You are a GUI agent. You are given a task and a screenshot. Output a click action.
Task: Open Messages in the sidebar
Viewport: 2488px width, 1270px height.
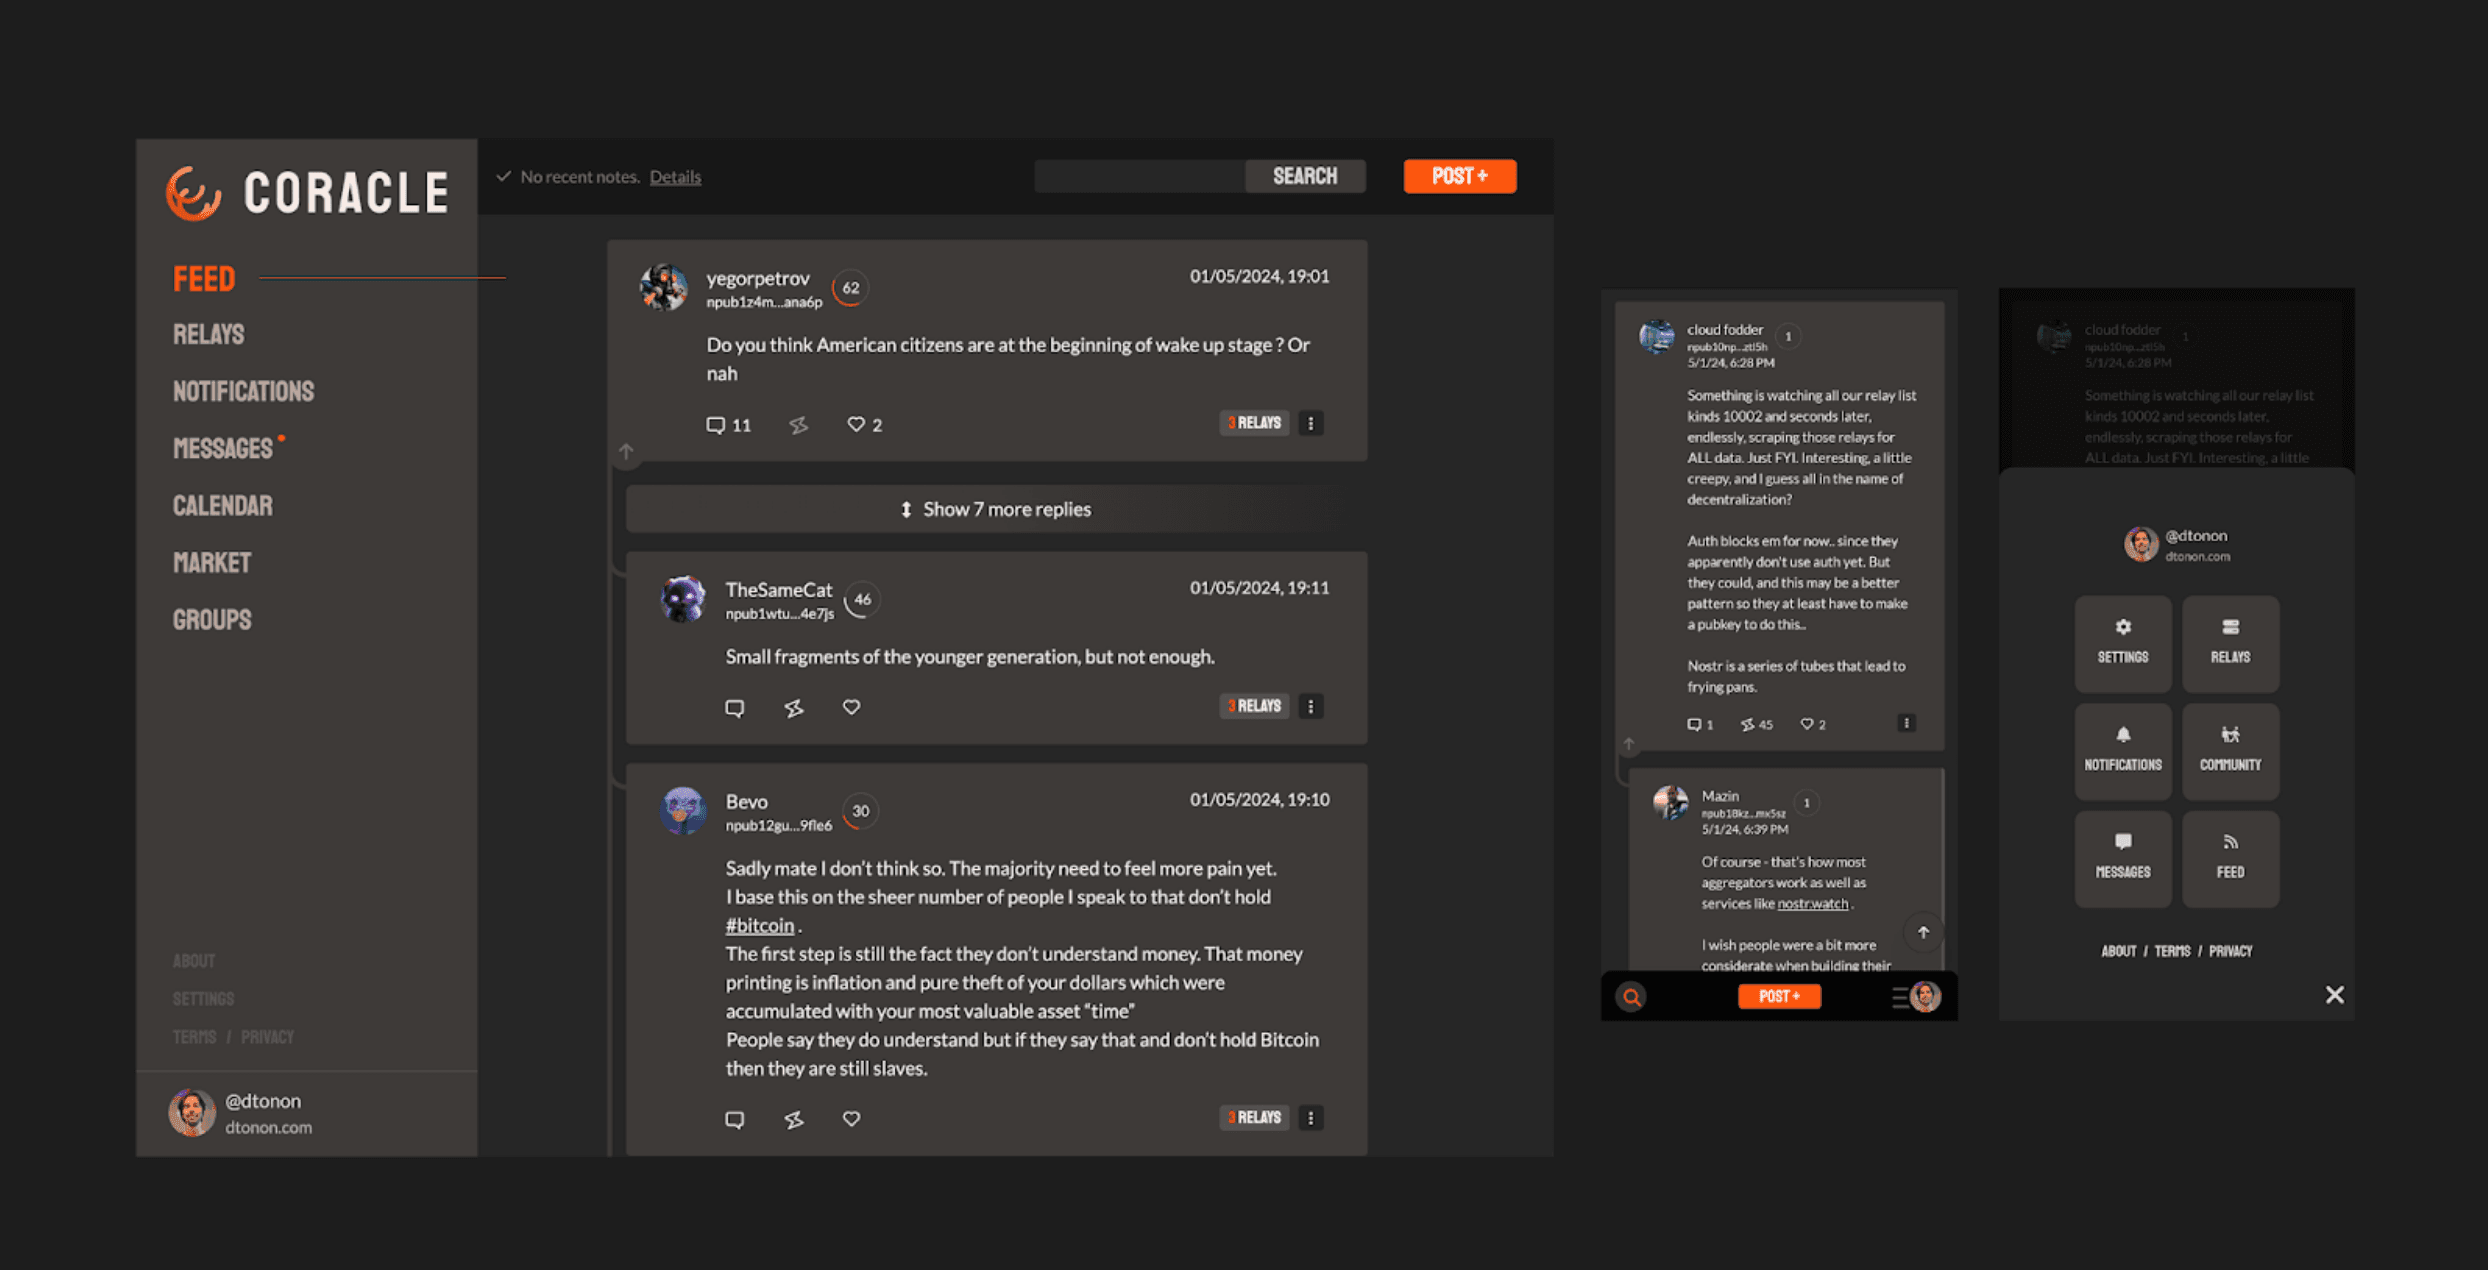click(x=223, y=448)
